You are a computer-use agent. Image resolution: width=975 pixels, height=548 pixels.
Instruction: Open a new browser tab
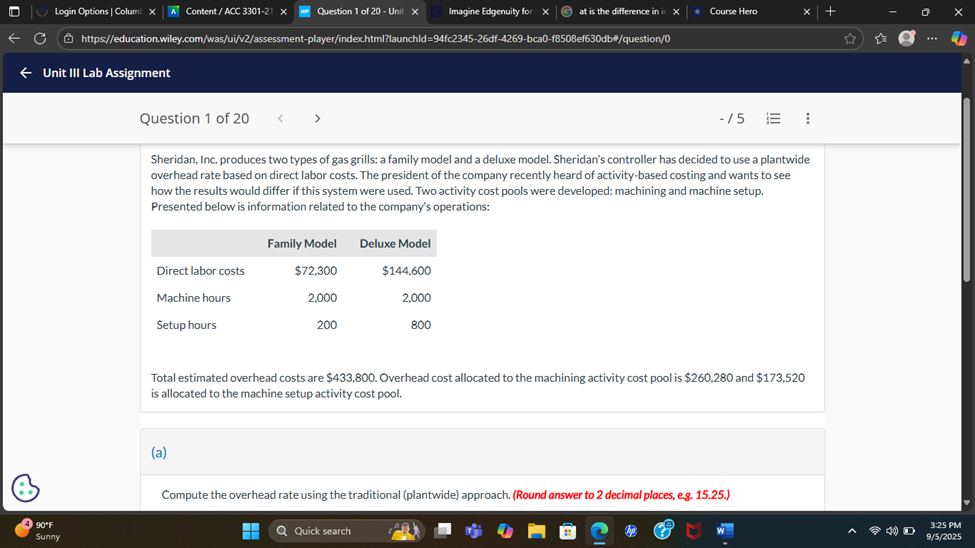coord(830,11)
